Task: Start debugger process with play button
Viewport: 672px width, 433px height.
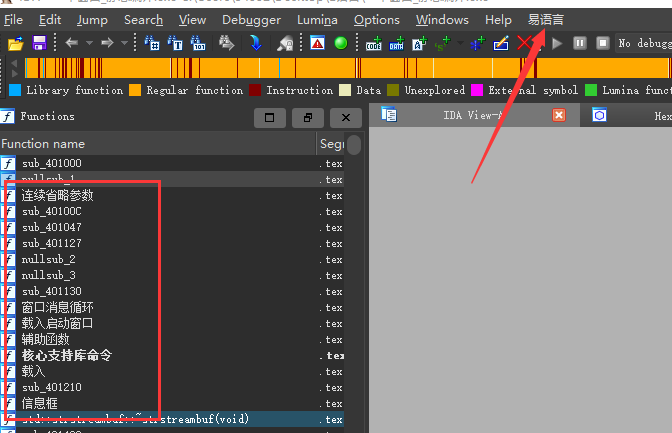Action: tap(557, 43)
